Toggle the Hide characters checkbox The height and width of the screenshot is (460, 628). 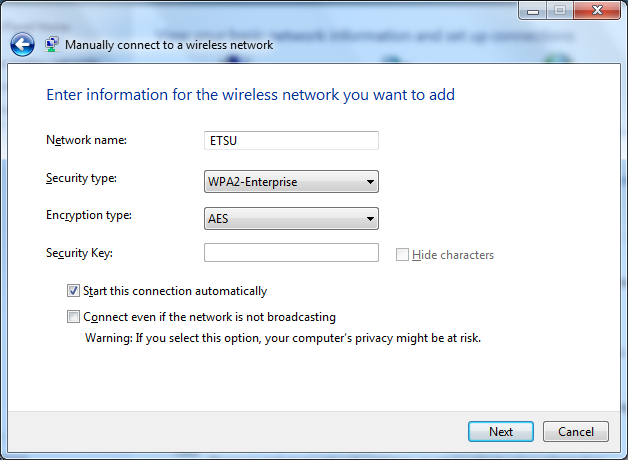[x=402, y=255]
